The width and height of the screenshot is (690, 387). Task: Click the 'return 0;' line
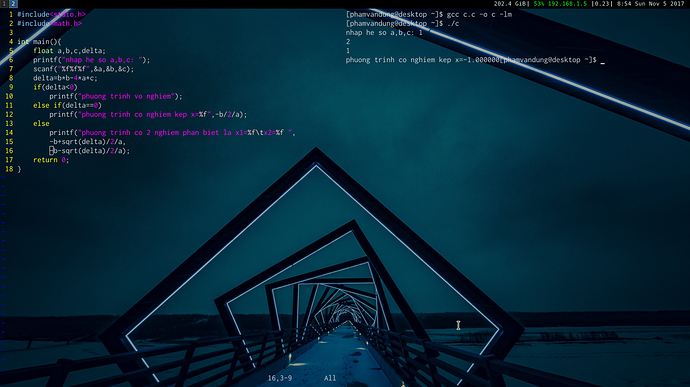coord(51,160)
